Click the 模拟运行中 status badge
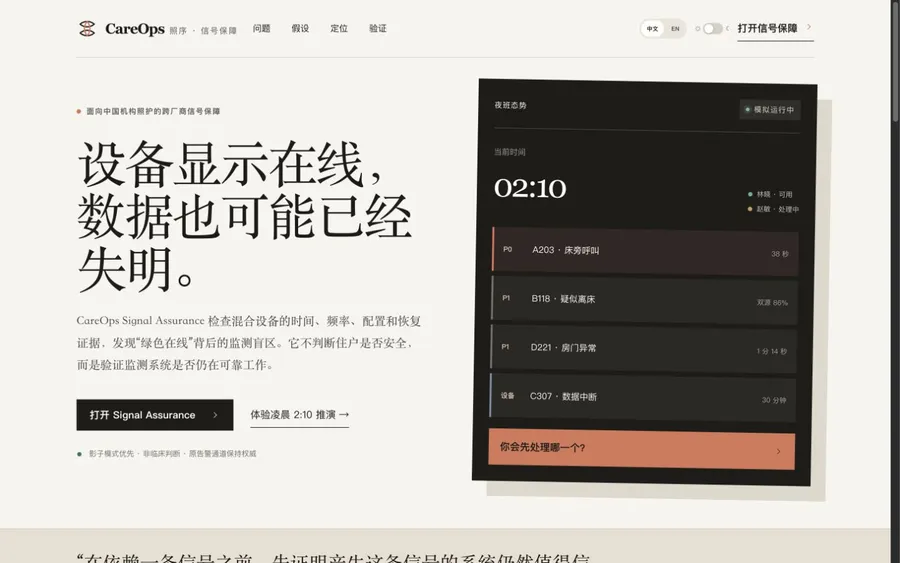The height and width of the screenshot is (563, 900). (770, 110)
